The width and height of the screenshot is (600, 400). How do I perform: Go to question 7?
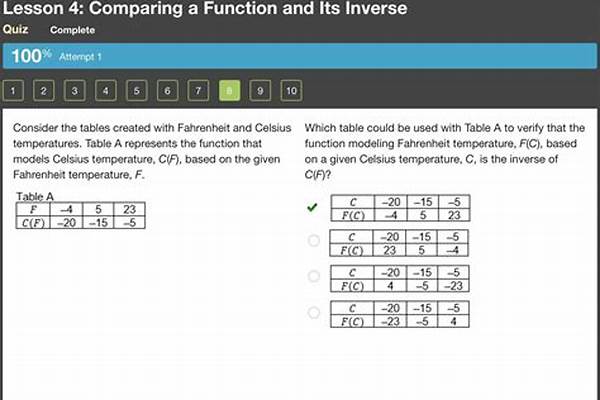coord(198,91)
